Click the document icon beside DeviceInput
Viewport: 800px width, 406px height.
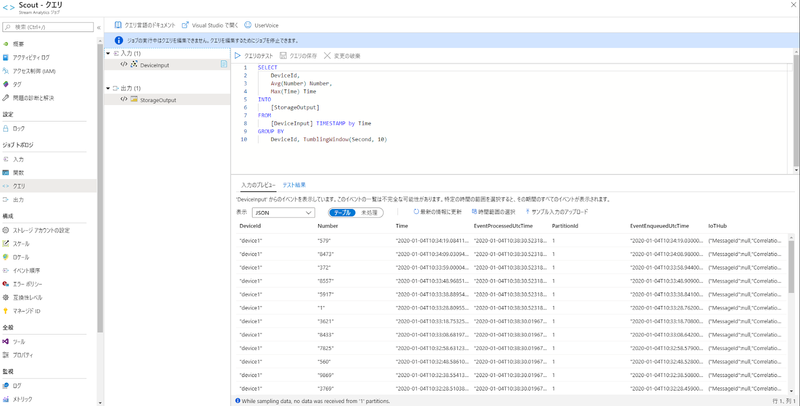pos(224,64)
